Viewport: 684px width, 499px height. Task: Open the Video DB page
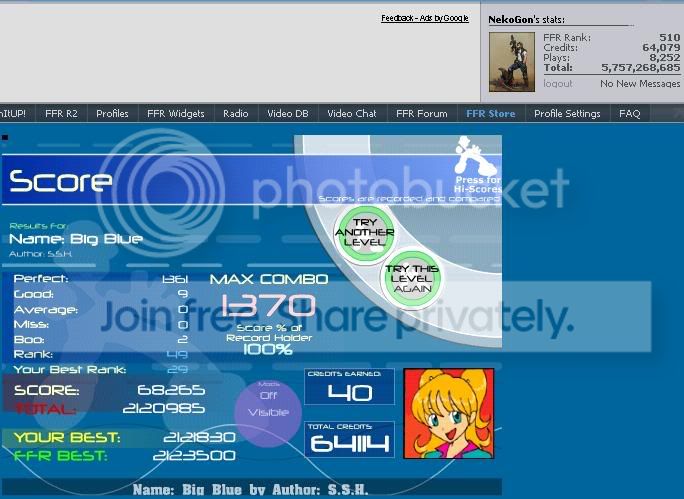coord(288,114)
